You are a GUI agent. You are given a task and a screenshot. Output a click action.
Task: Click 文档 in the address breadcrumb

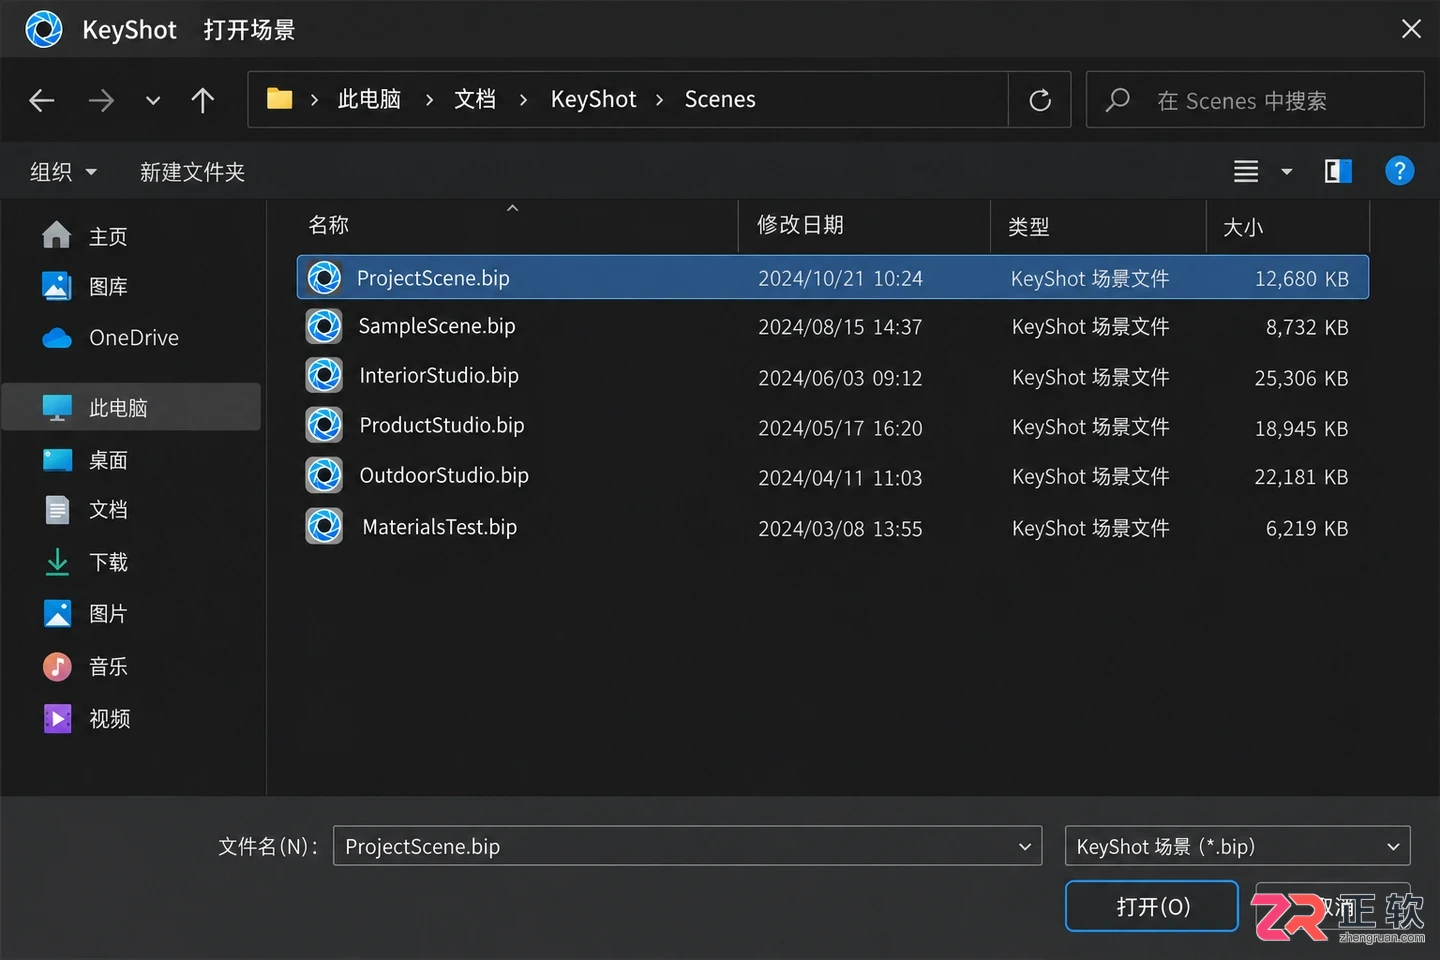tap(475, 99)
